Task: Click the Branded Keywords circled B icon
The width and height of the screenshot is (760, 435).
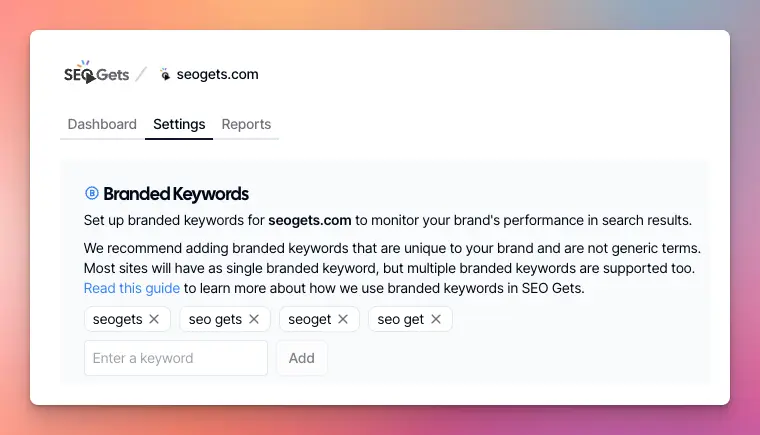Action: click(x=92, y=194)
